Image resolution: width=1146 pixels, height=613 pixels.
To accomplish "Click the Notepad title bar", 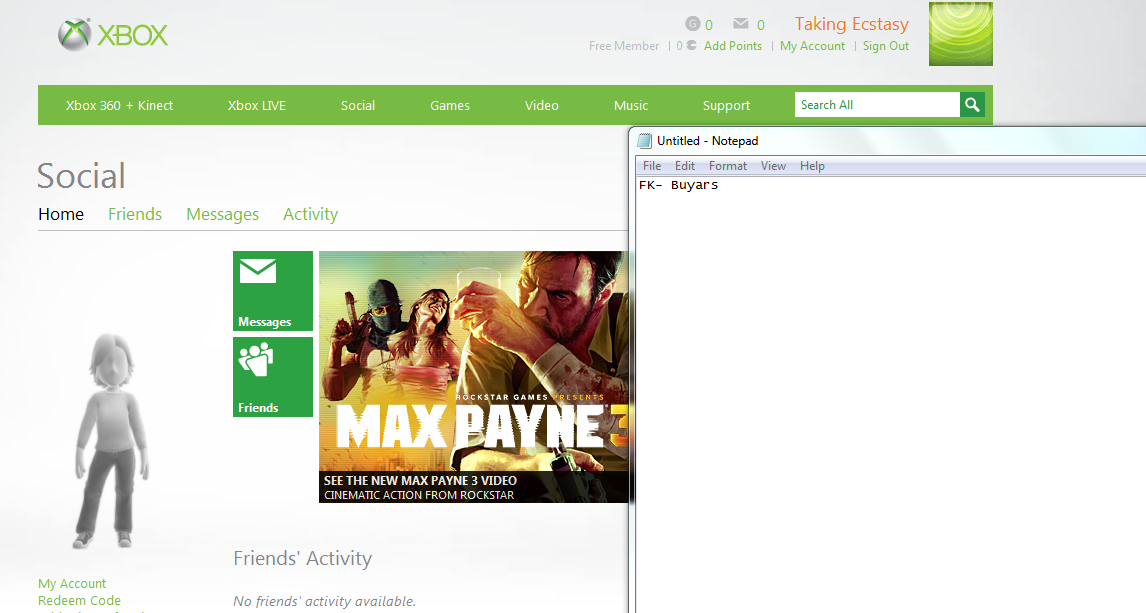I will [x=888, y=141].
